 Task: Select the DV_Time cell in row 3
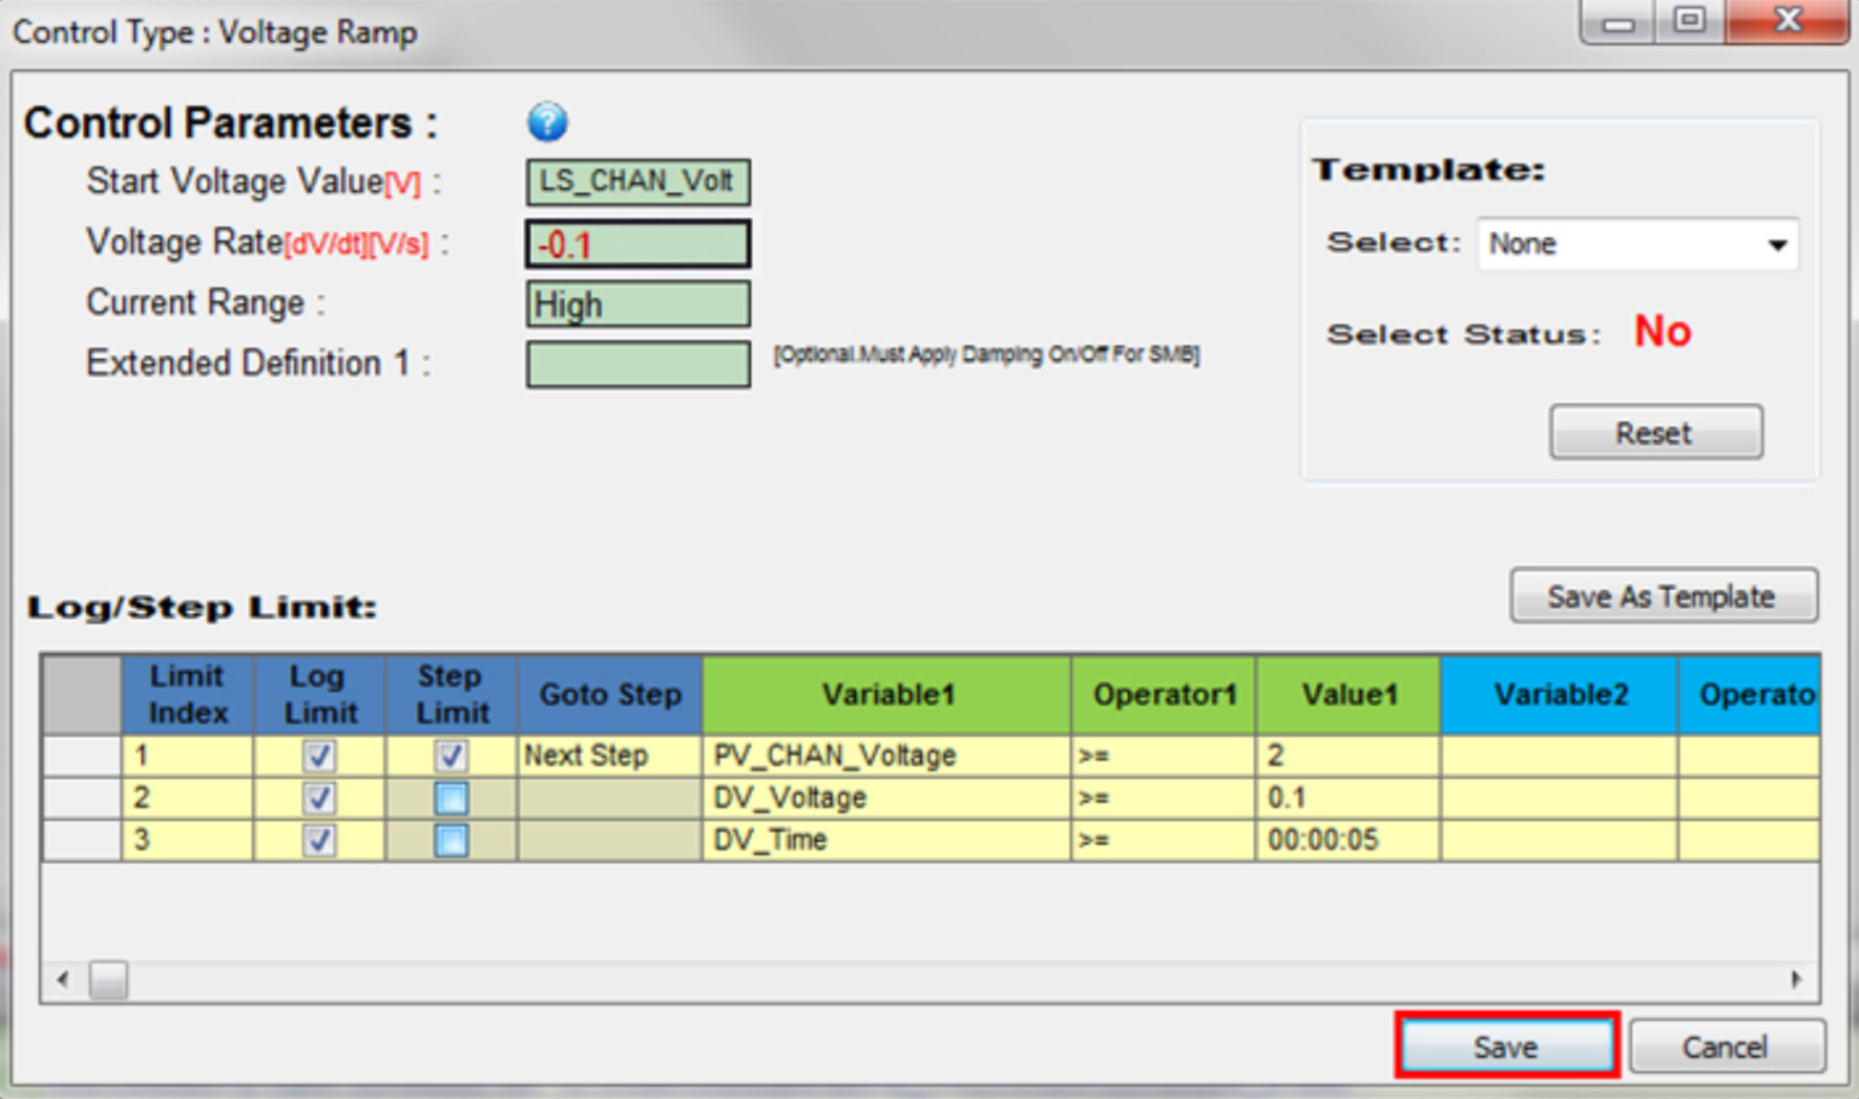886,840
